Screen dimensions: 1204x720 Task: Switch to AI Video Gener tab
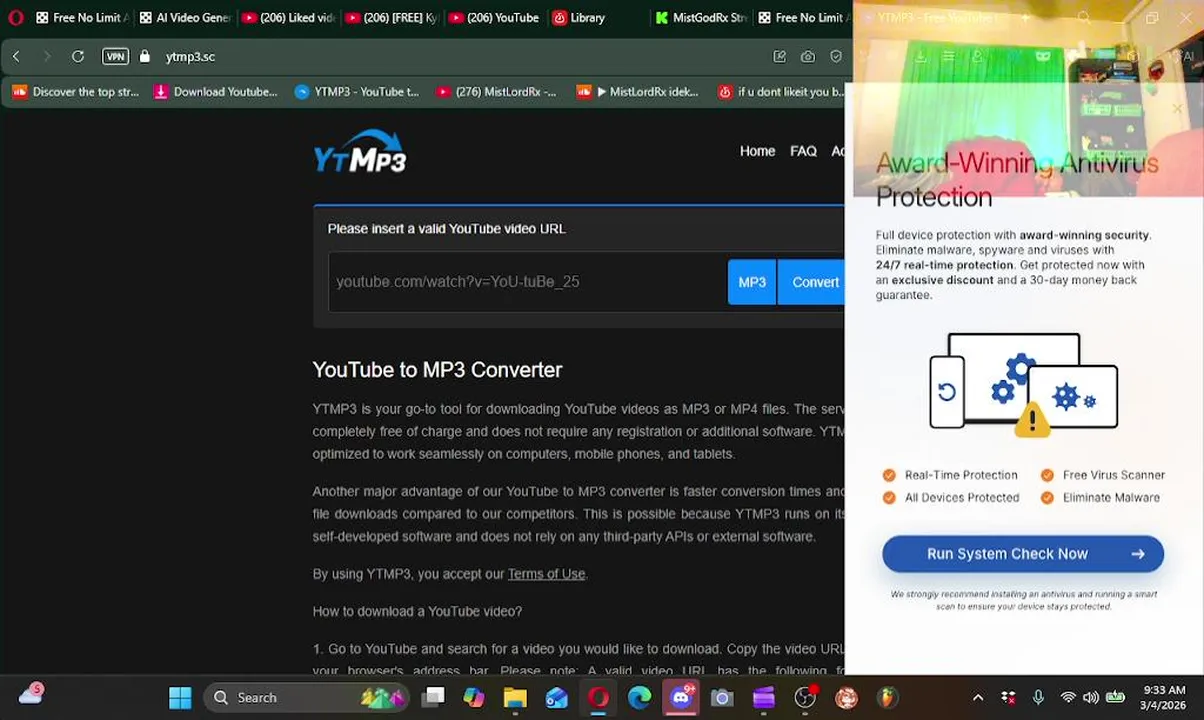[185, 17]
